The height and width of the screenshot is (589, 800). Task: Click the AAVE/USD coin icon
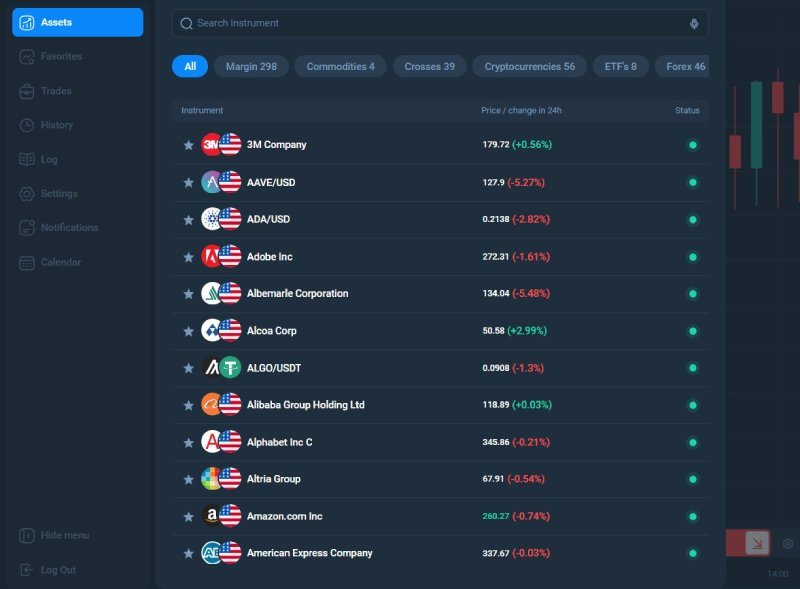point(210,182)
